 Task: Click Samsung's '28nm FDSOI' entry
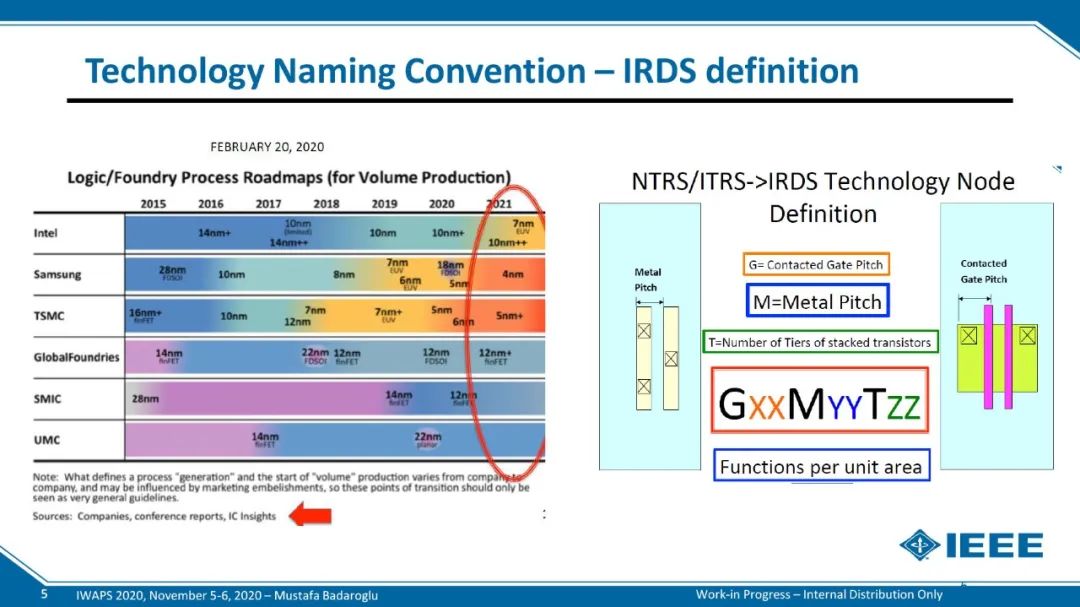pyautogui.click(x=172, y=273)
